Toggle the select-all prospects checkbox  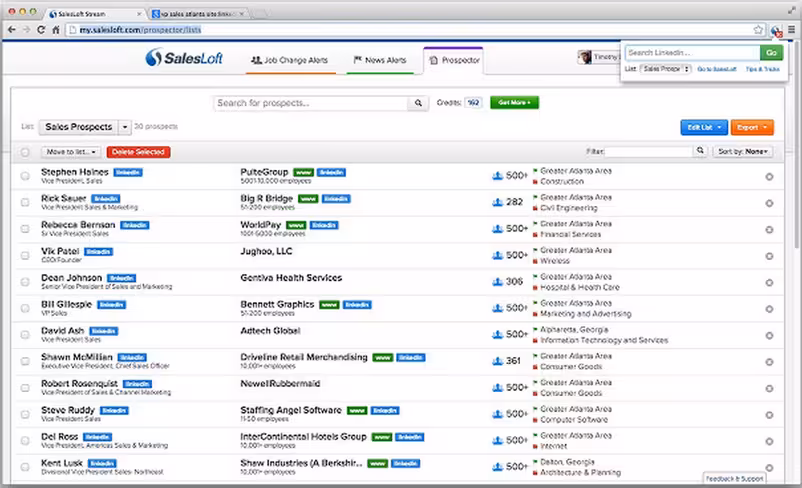tap(25, 152)
